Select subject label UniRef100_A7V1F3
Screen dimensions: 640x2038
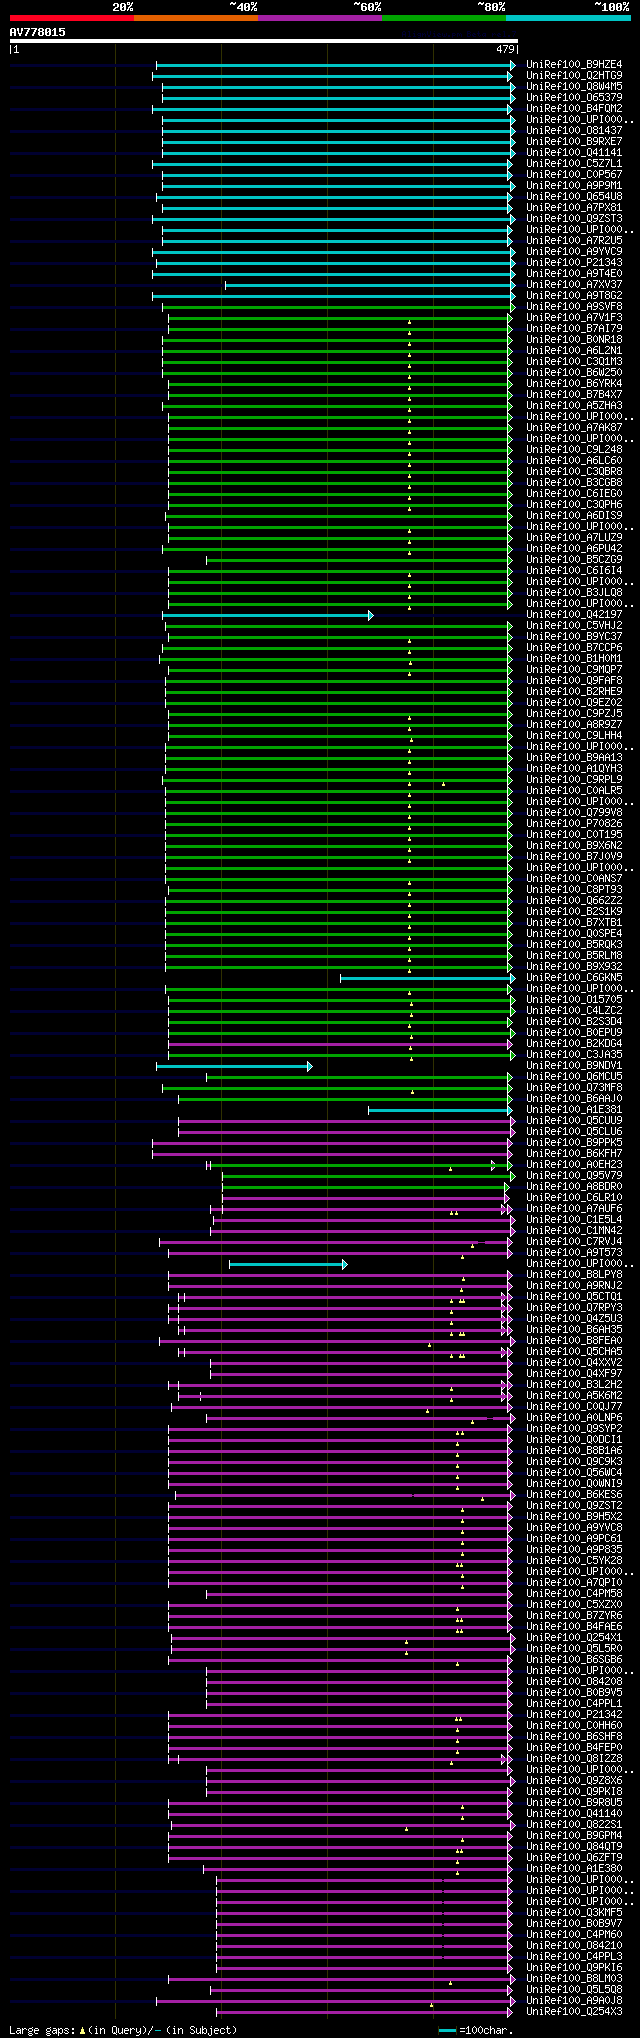(x=574, y=318)
